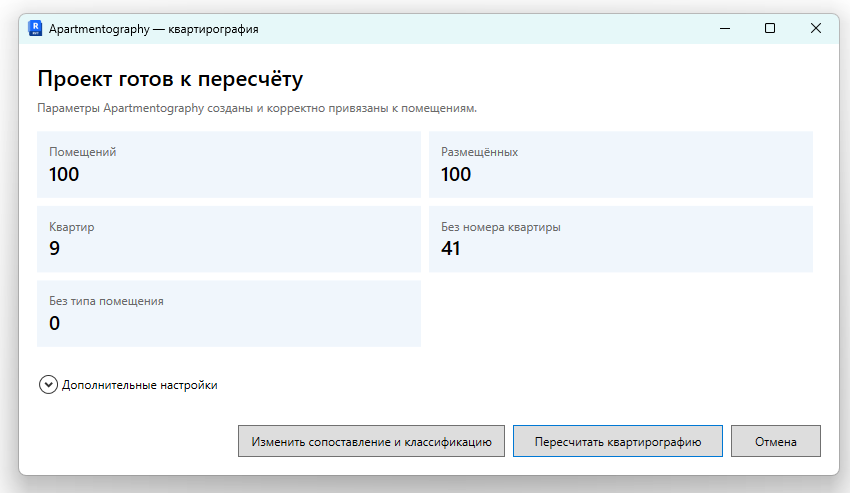
Task: Click Изменить сопоставление и классификацию button
Action: coord(371,441)
